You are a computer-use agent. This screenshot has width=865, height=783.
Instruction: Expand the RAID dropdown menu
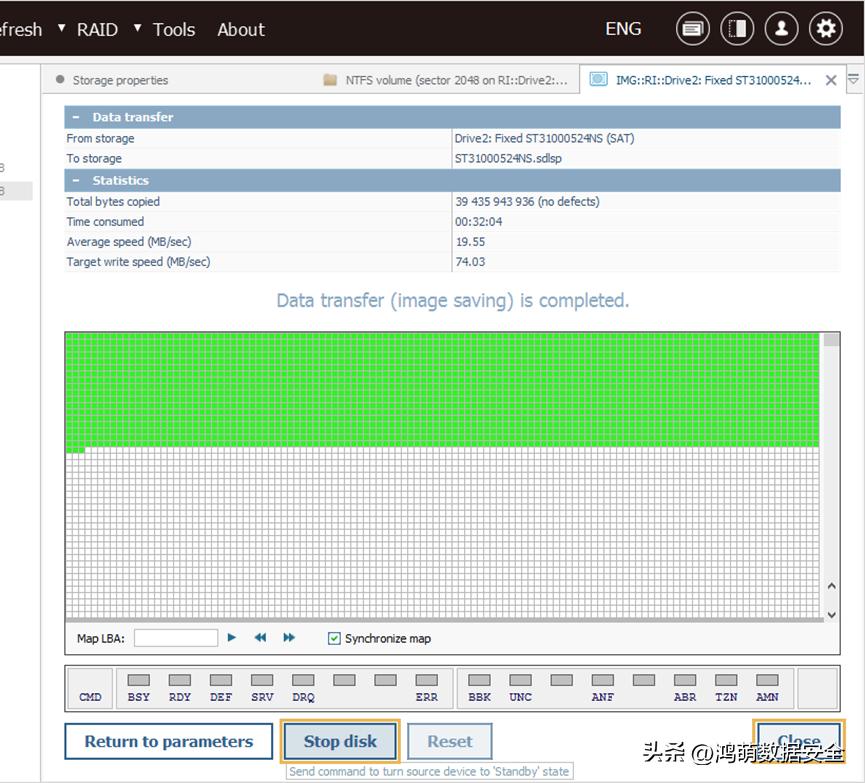(x=96, y=29)
